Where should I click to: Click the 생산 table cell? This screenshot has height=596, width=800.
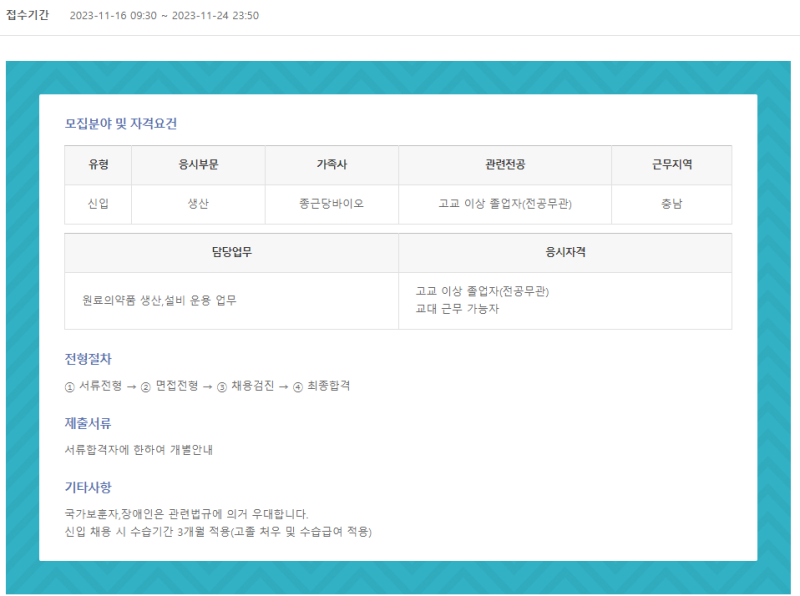click(x=198, y=204)
